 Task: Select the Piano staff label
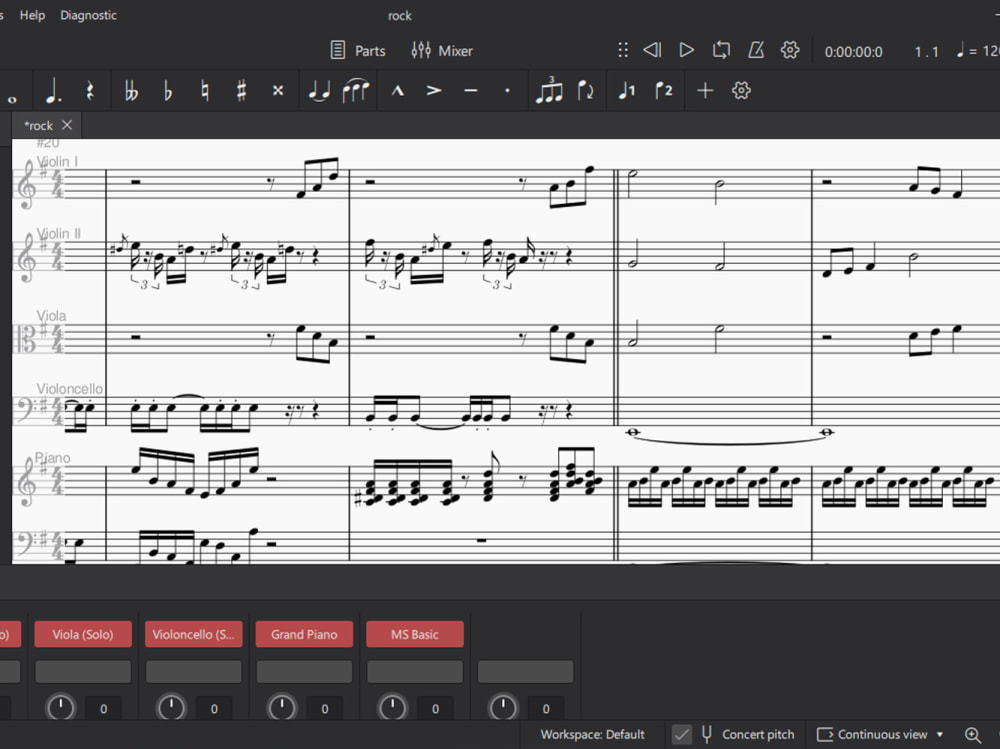pyautogui.click(x=52, y=458)
